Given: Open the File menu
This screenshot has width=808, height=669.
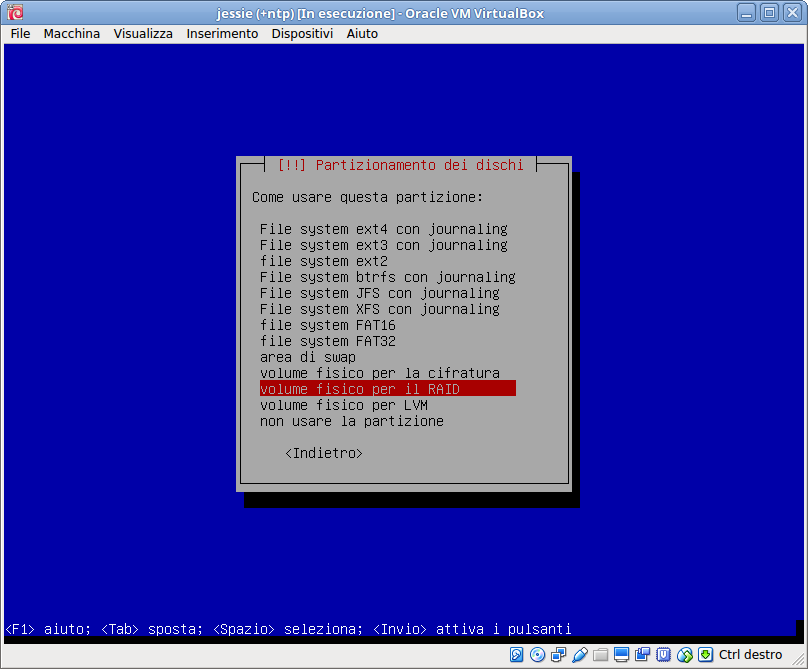Looking at the screenshot, I should (x=20, y=34).
